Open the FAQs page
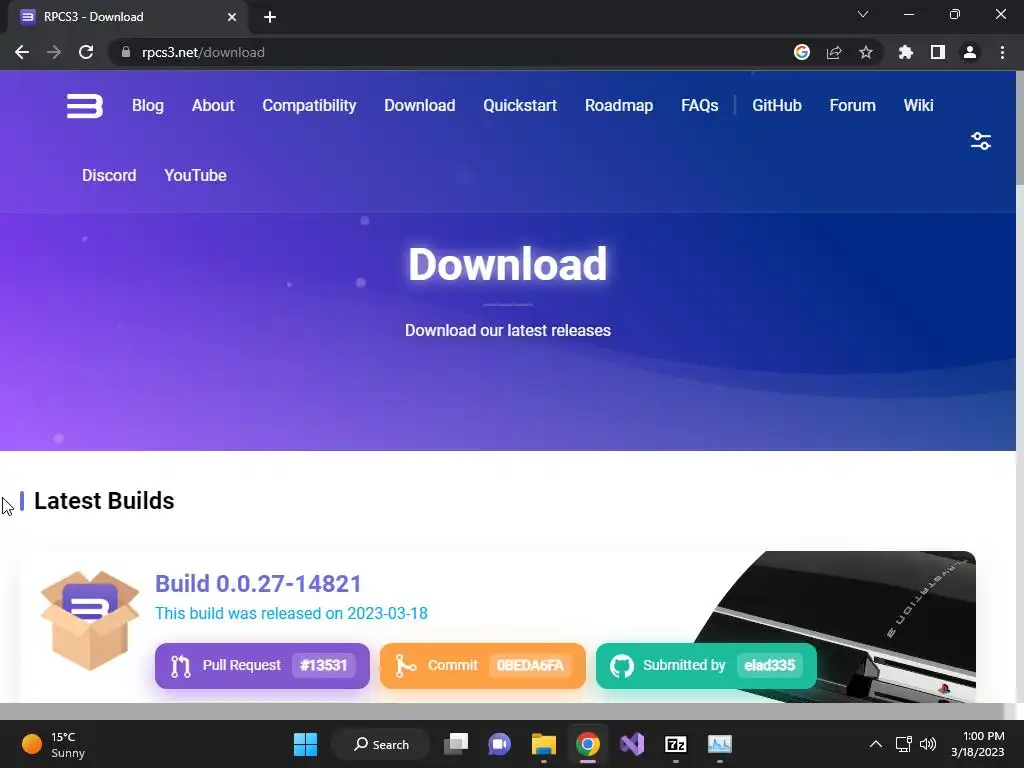 point(699,106)
